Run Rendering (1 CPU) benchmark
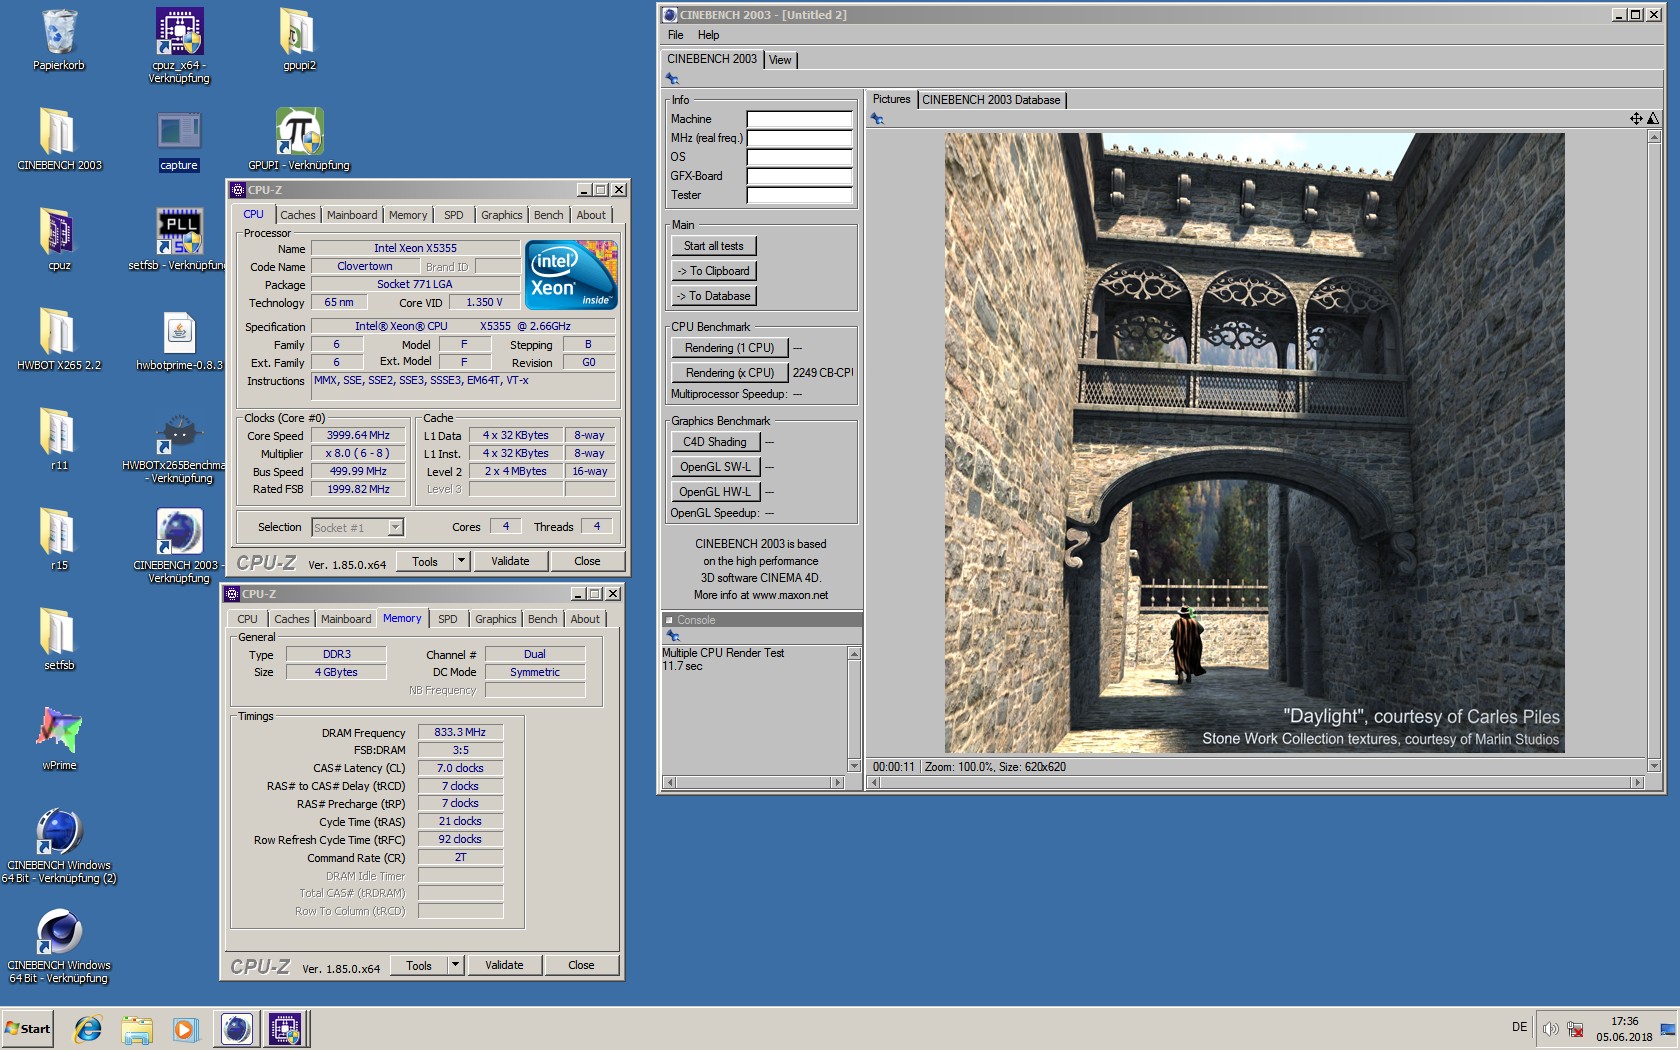Viewport: 1680px width, 1050px height. (x=730, y=348)
